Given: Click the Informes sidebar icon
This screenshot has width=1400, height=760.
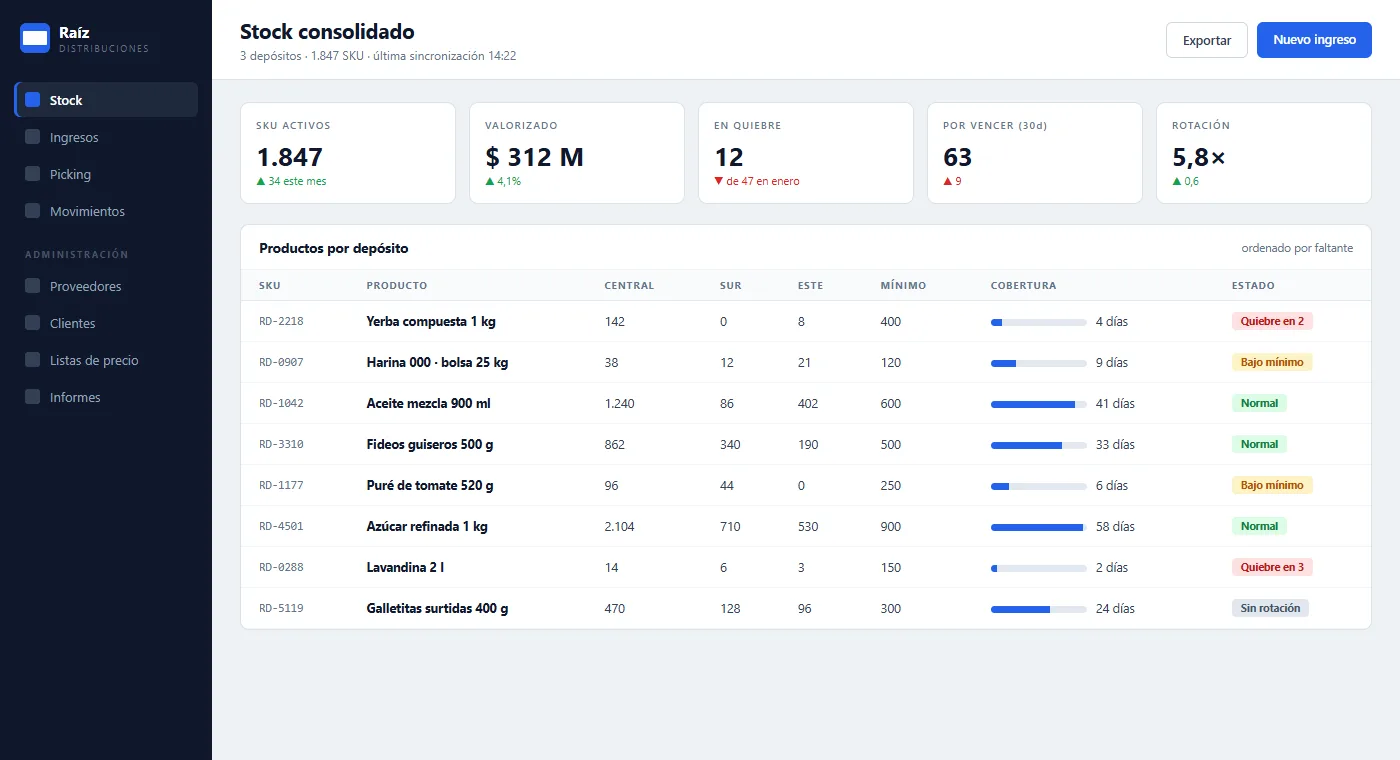Looking at the screenshot, I should [32, 397].
